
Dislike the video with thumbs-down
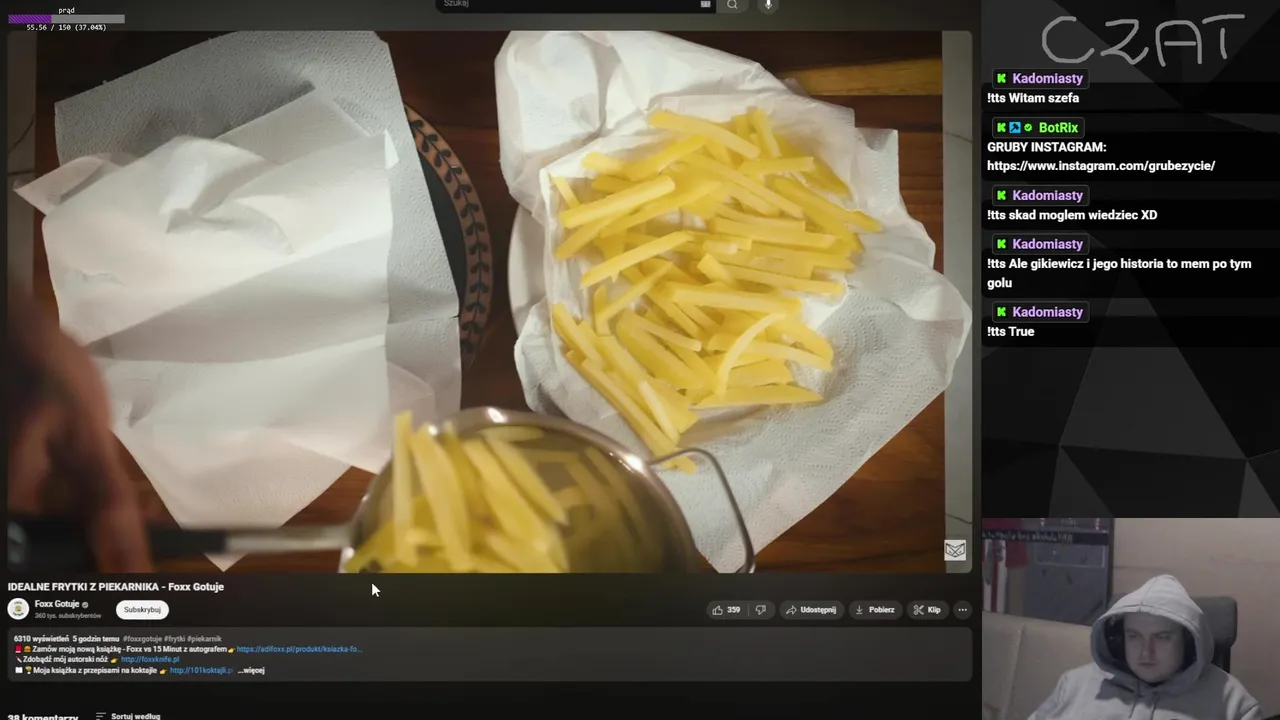[760, 610]
